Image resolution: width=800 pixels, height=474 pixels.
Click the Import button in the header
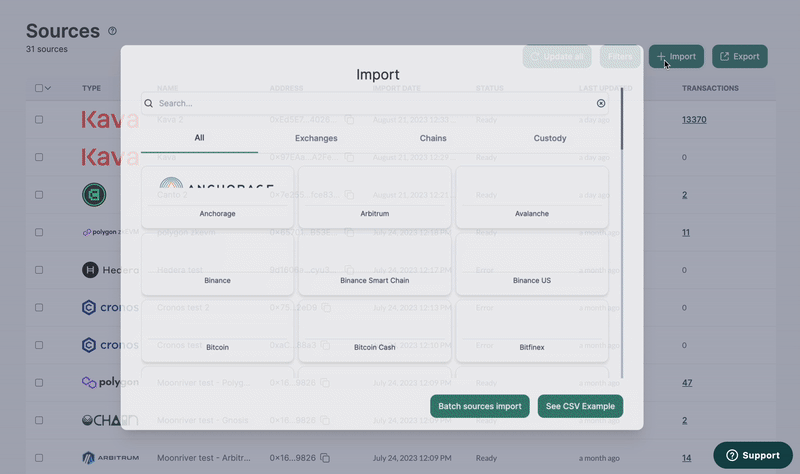(x=676, y=57)
